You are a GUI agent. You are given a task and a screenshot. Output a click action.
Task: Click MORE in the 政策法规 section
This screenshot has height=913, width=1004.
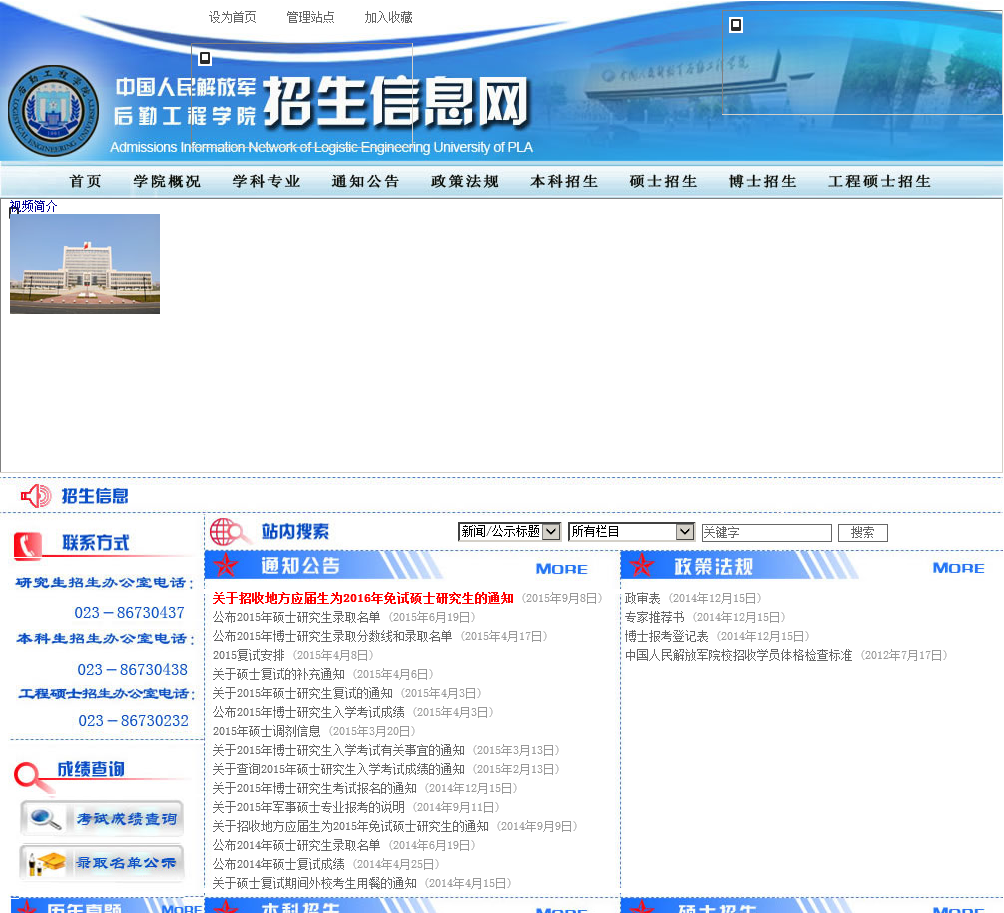coord(959,568)
